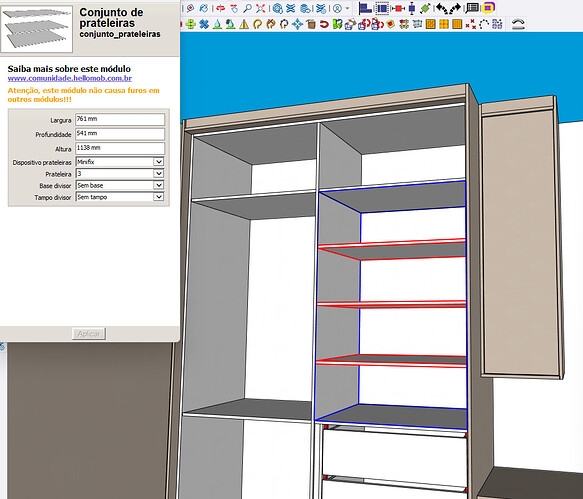Viewport: 583px width, 499px height.
Task: Select the green diagonal stretch tool icon
Action: tap(425, 8)
